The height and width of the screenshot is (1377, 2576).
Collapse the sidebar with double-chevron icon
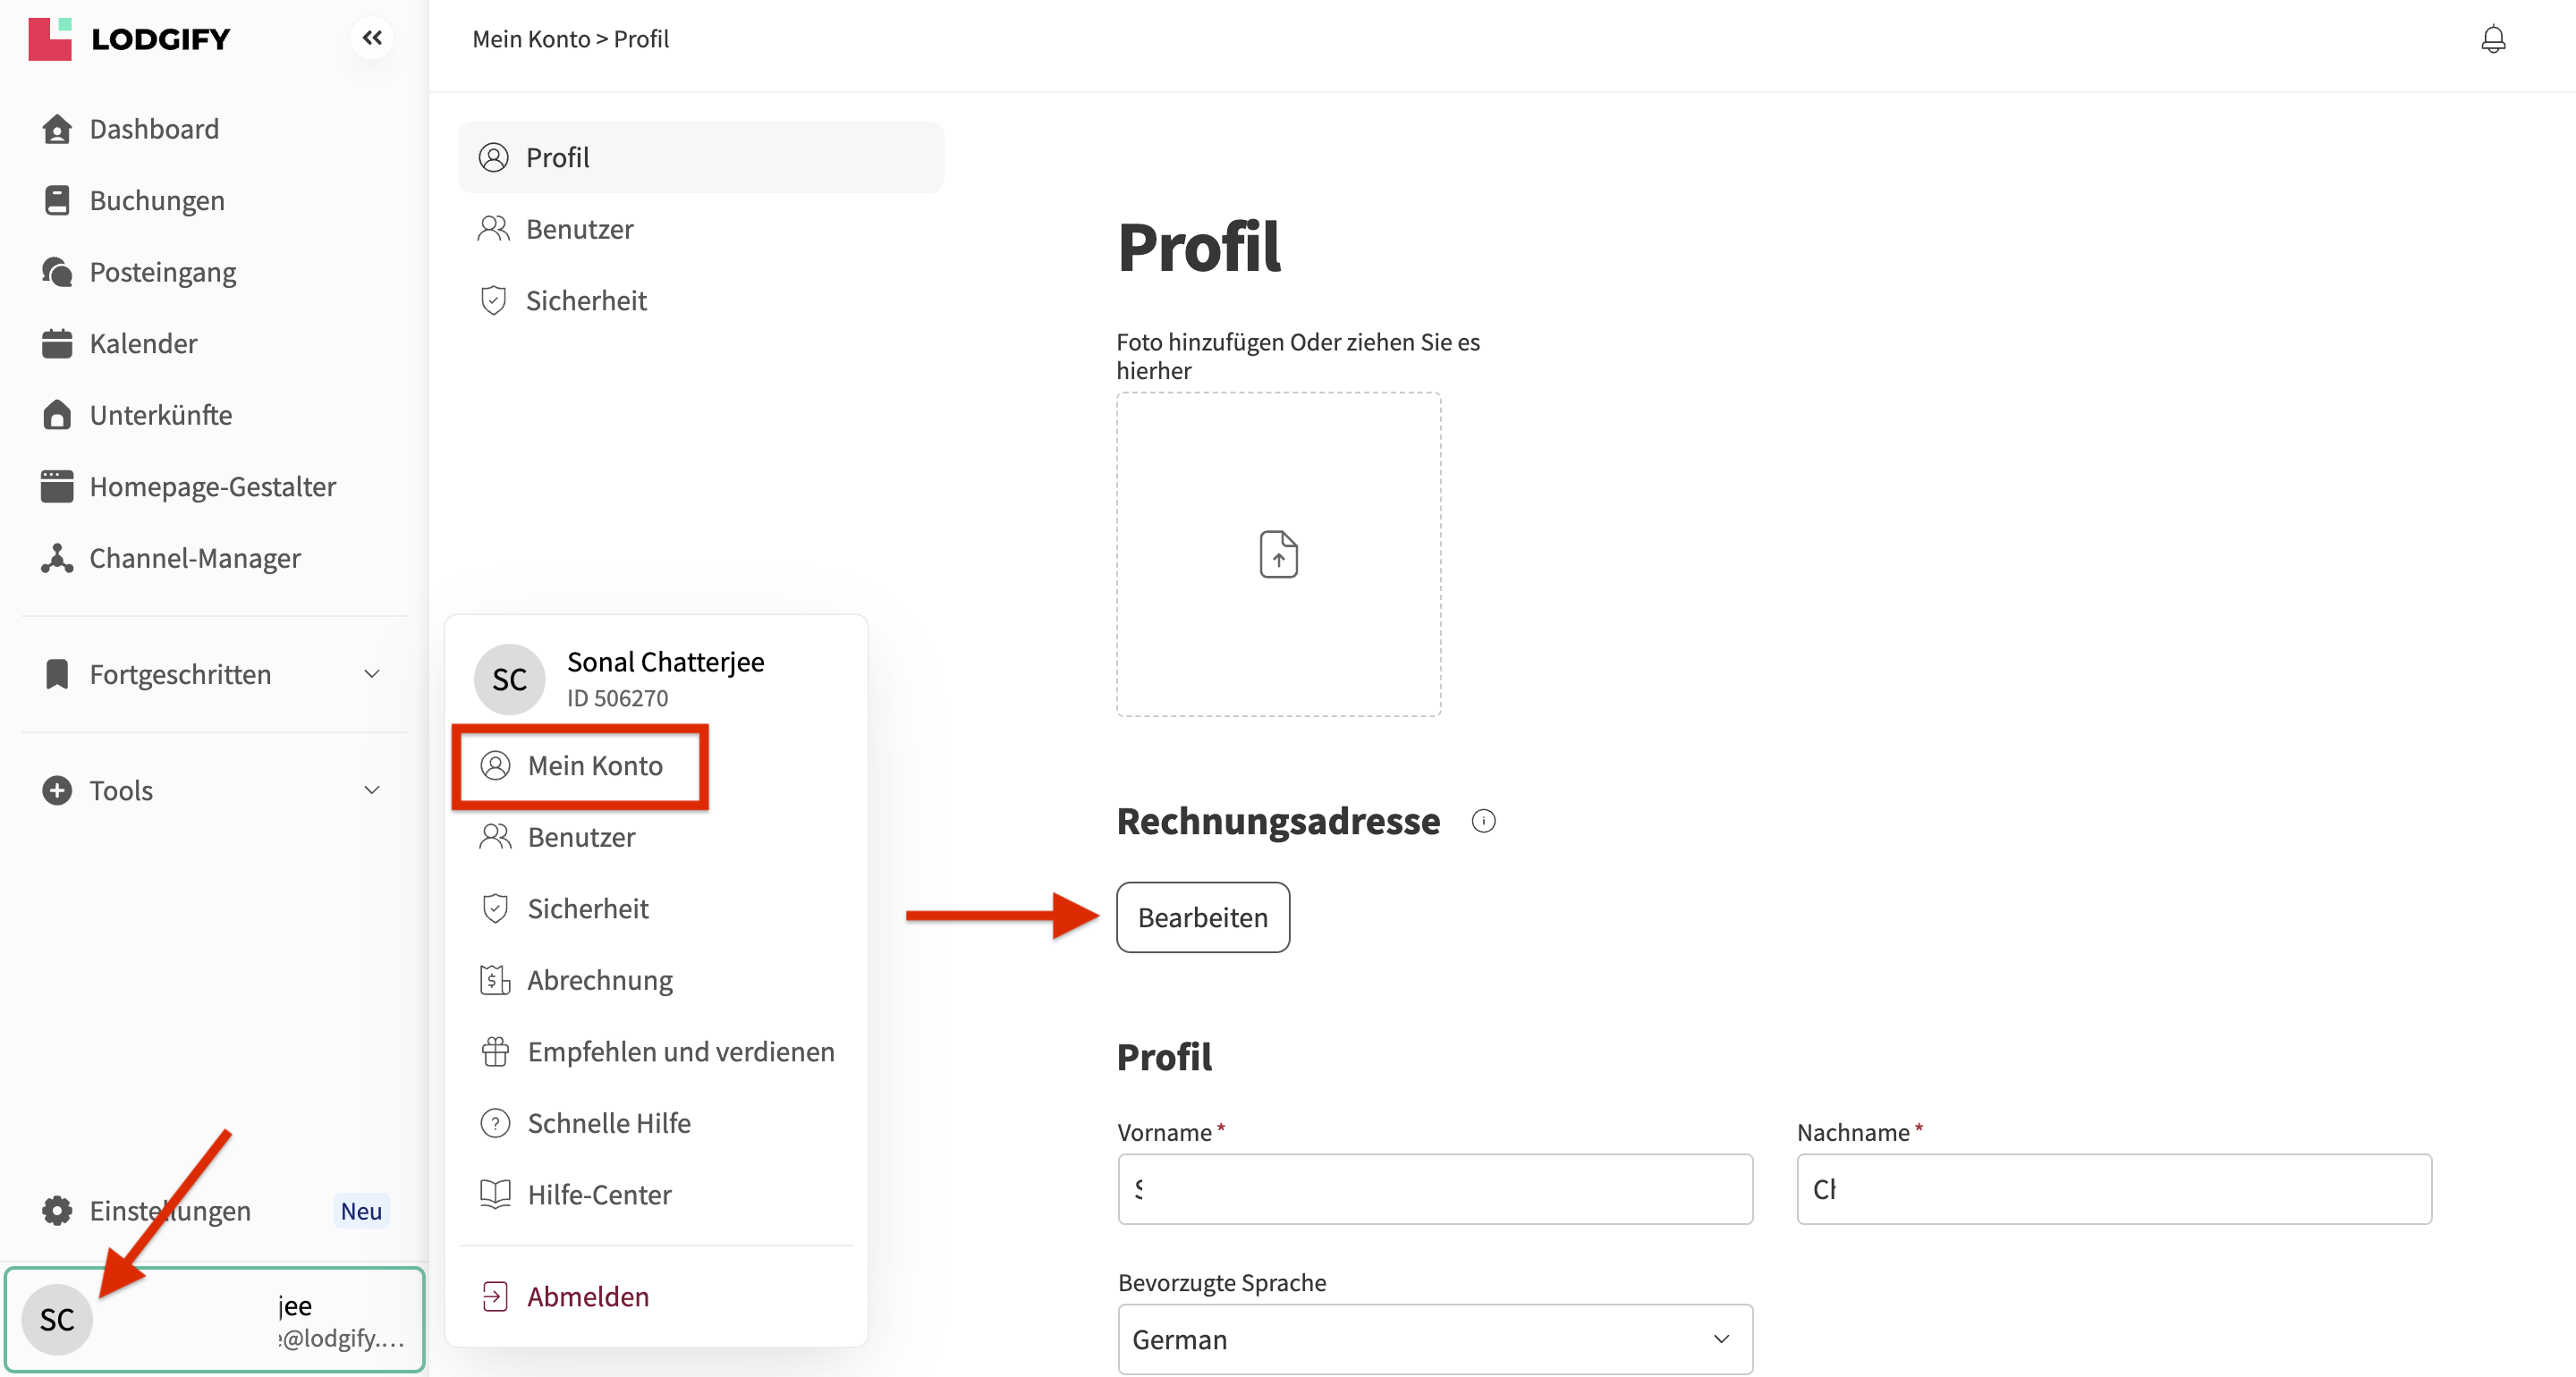click(372, 38)
